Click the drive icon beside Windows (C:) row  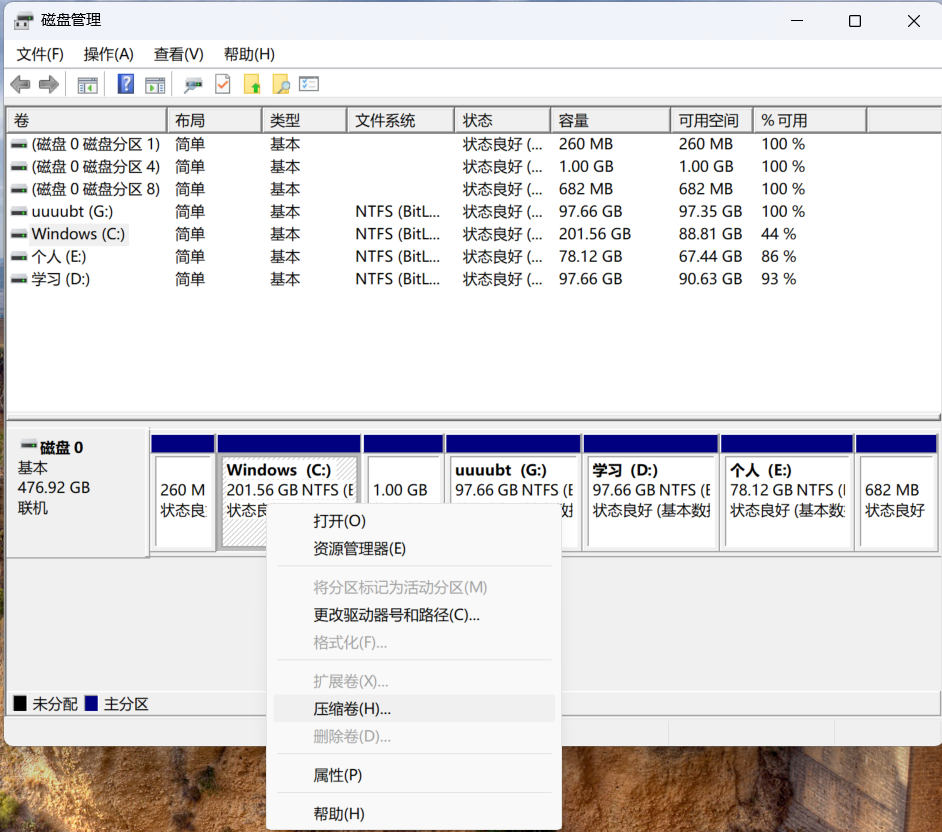point(19,234)
